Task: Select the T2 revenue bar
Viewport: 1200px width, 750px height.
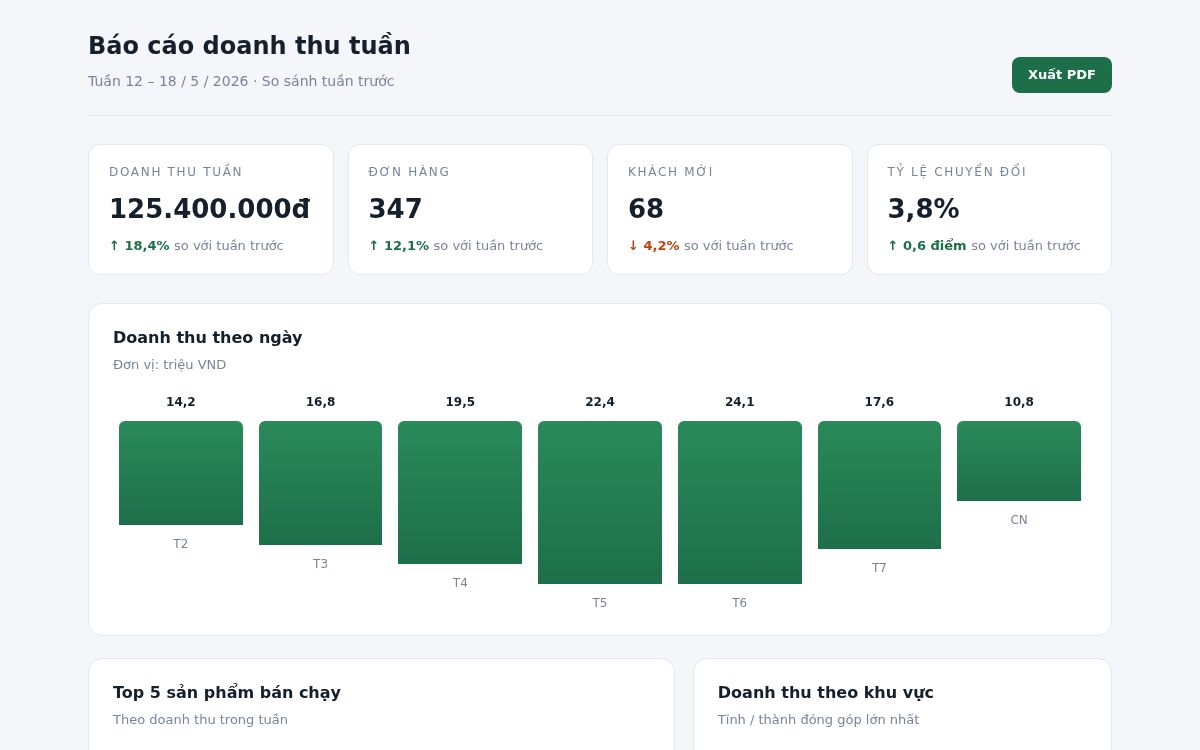Action: 181,473
